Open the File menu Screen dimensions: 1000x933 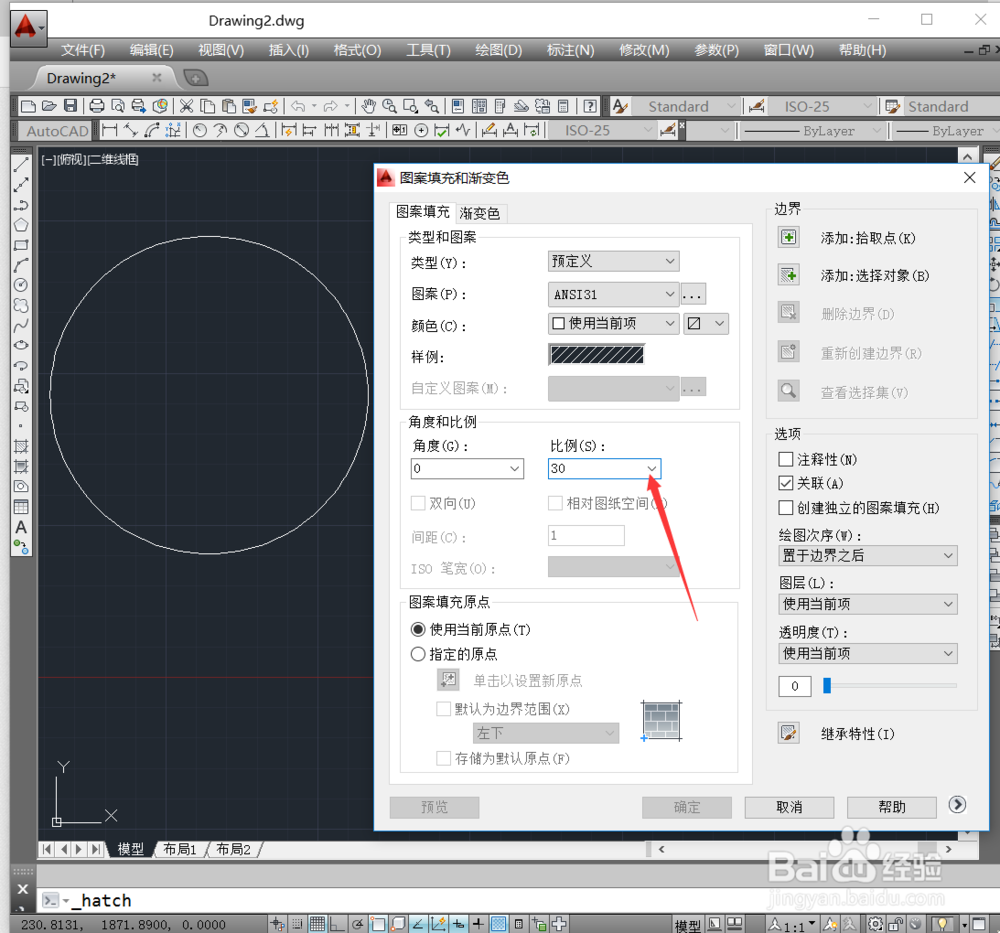tap(83, 50)
